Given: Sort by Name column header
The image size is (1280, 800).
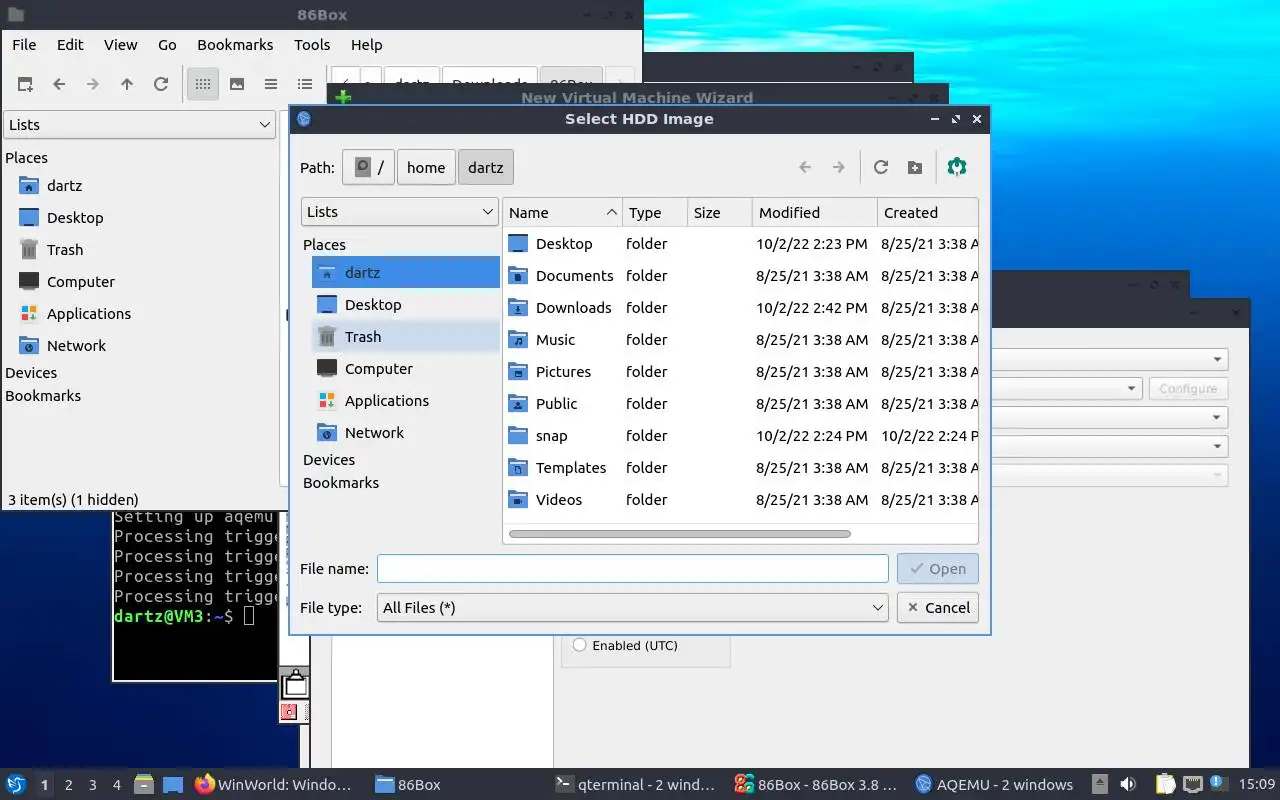Looking at the screenshot, I should (x=562, y=212).
